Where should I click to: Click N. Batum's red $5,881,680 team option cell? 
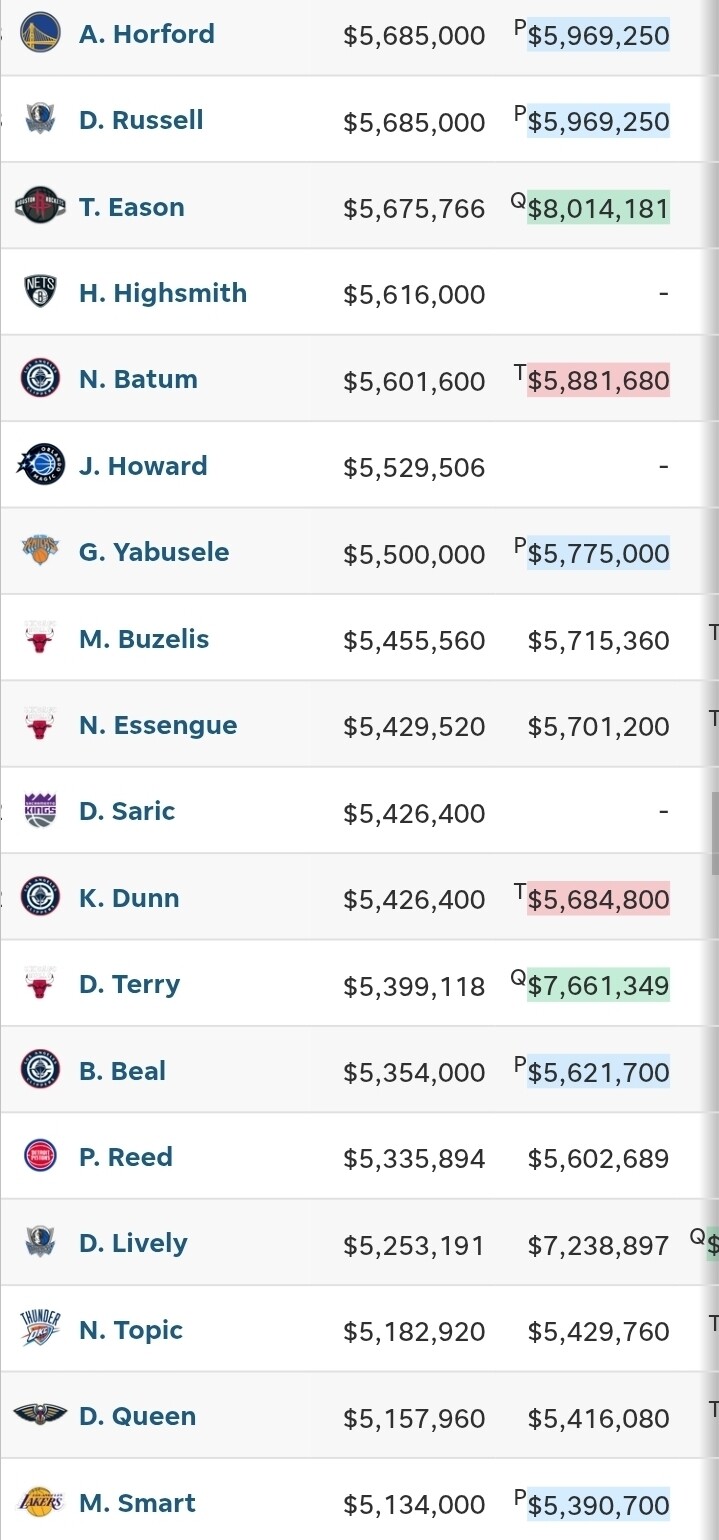(598, 380)
